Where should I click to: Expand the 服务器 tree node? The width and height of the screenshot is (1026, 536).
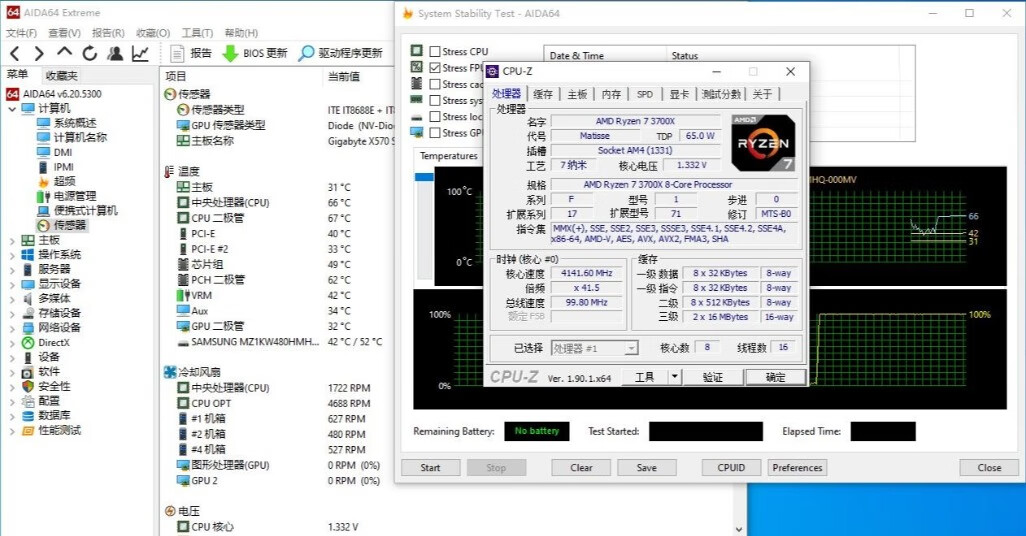tap(12, 270)
